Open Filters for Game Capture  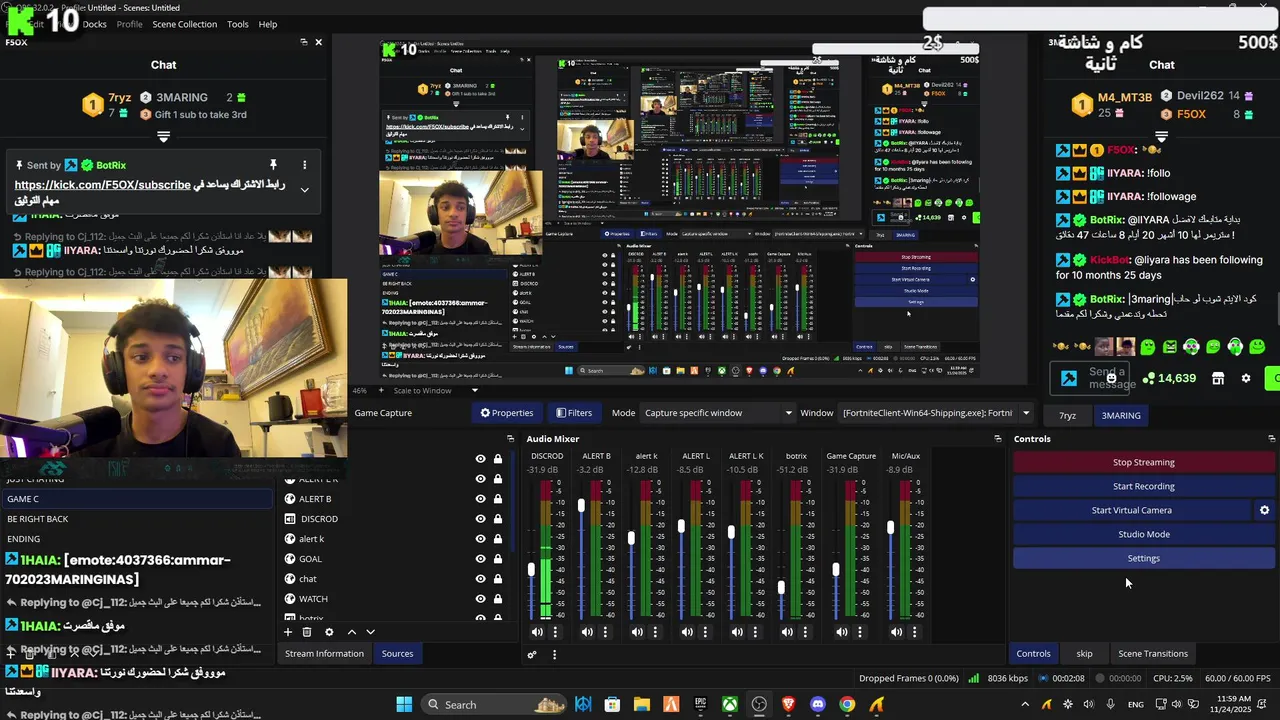(x=574, y=413)
